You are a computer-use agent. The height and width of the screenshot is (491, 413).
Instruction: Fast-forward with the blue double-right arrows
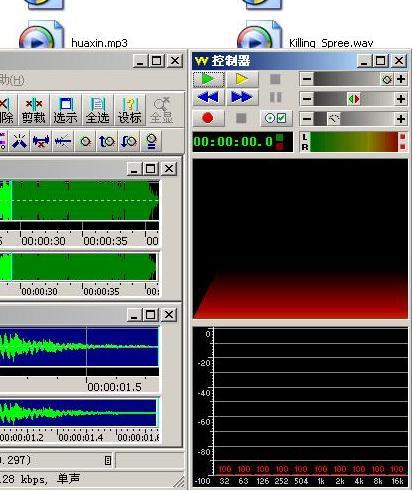[x=242, y=97]
